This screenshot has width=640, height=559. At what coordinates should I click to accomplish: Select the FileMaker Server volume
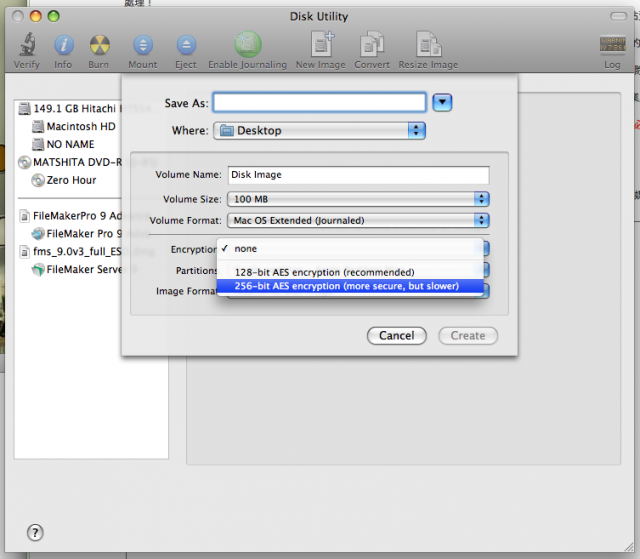click(x=77, y=270)
